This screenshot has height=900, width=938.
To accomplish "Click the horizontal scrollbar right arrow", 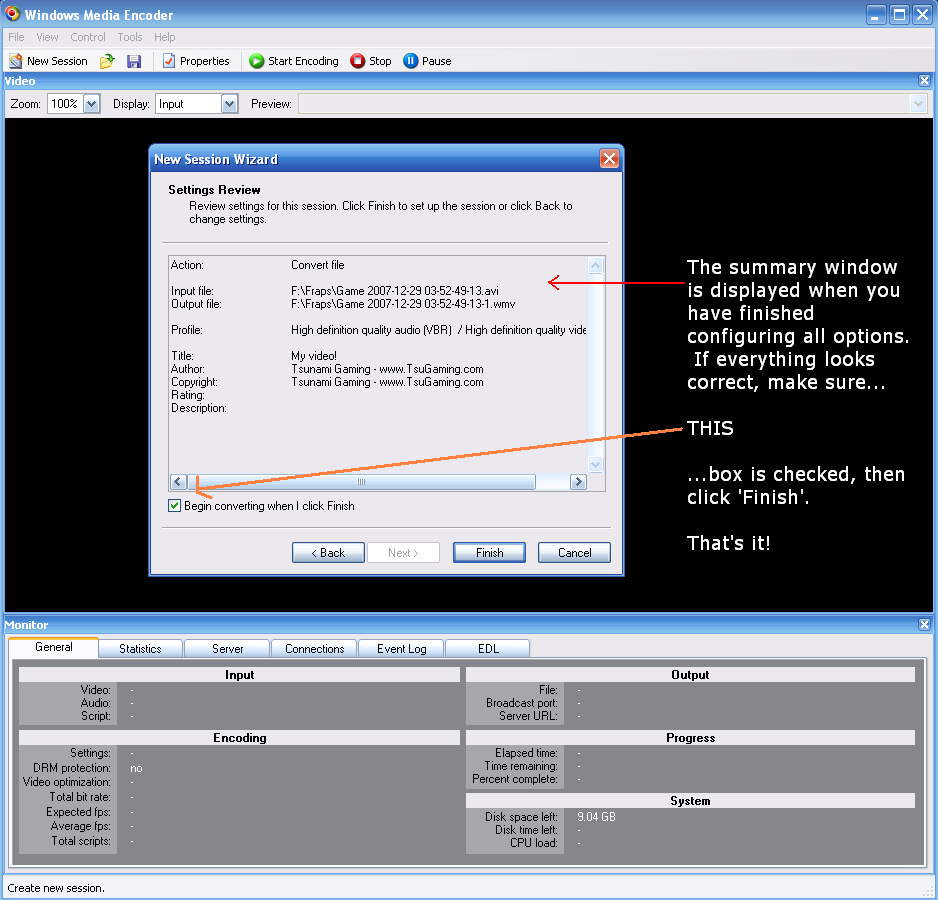I will tap(578, 482).
